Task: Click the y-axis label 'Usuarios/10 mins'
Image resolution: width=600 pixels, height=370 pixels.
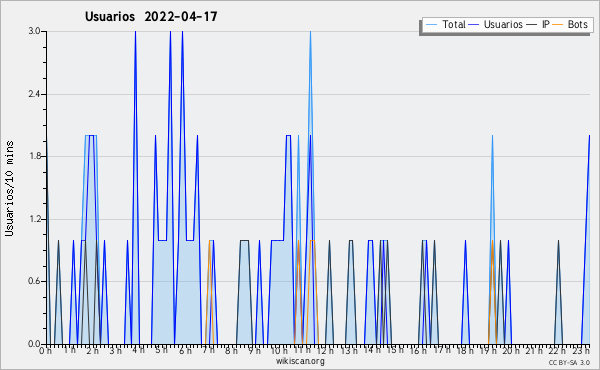Action: tap(9, 188)
